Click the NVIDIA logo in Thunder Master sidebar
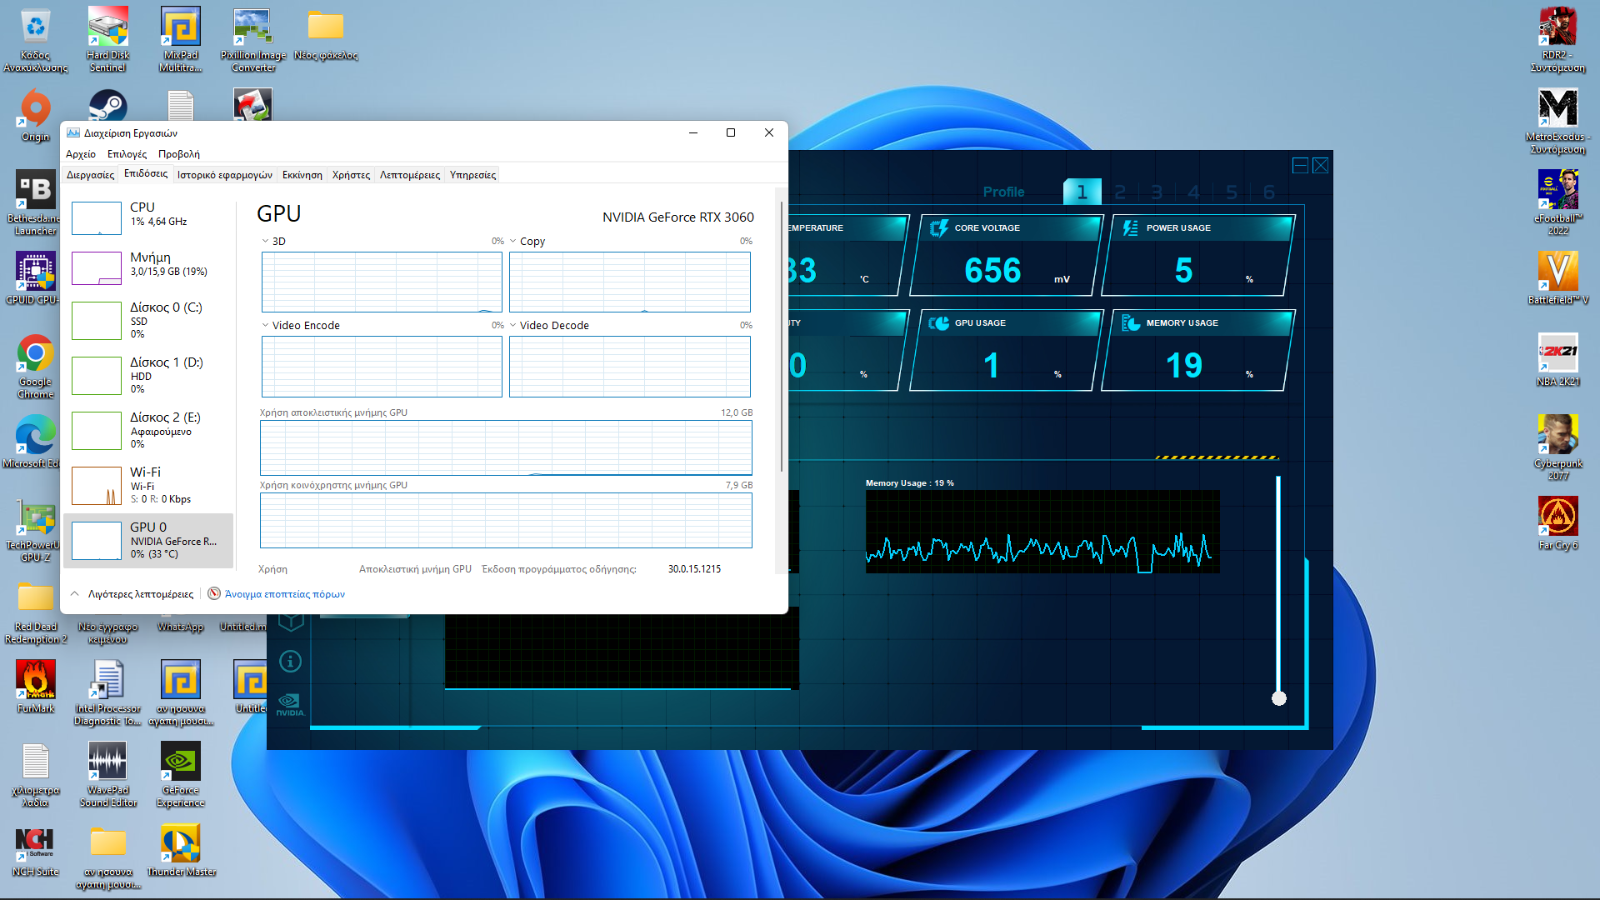The image size is (1600, 900). pos(290,705)
